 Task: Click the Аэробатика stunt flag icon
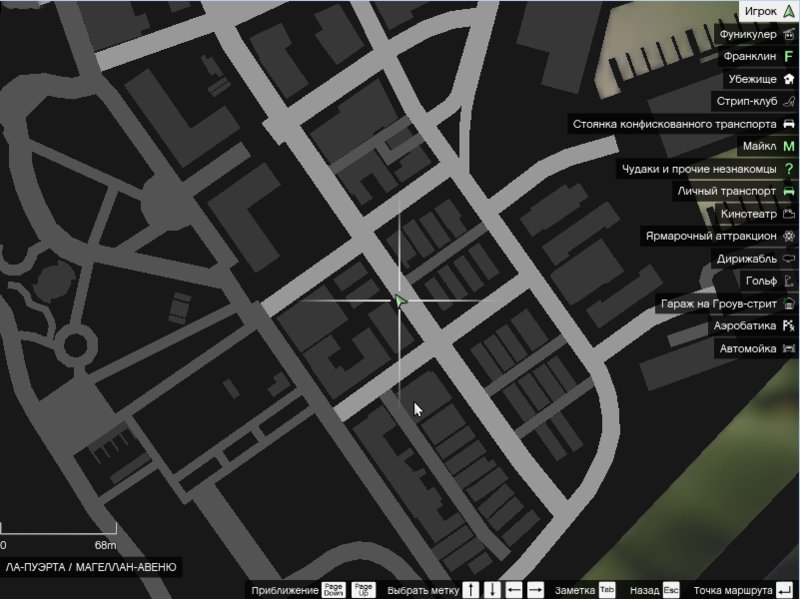(x=789, y=326)
